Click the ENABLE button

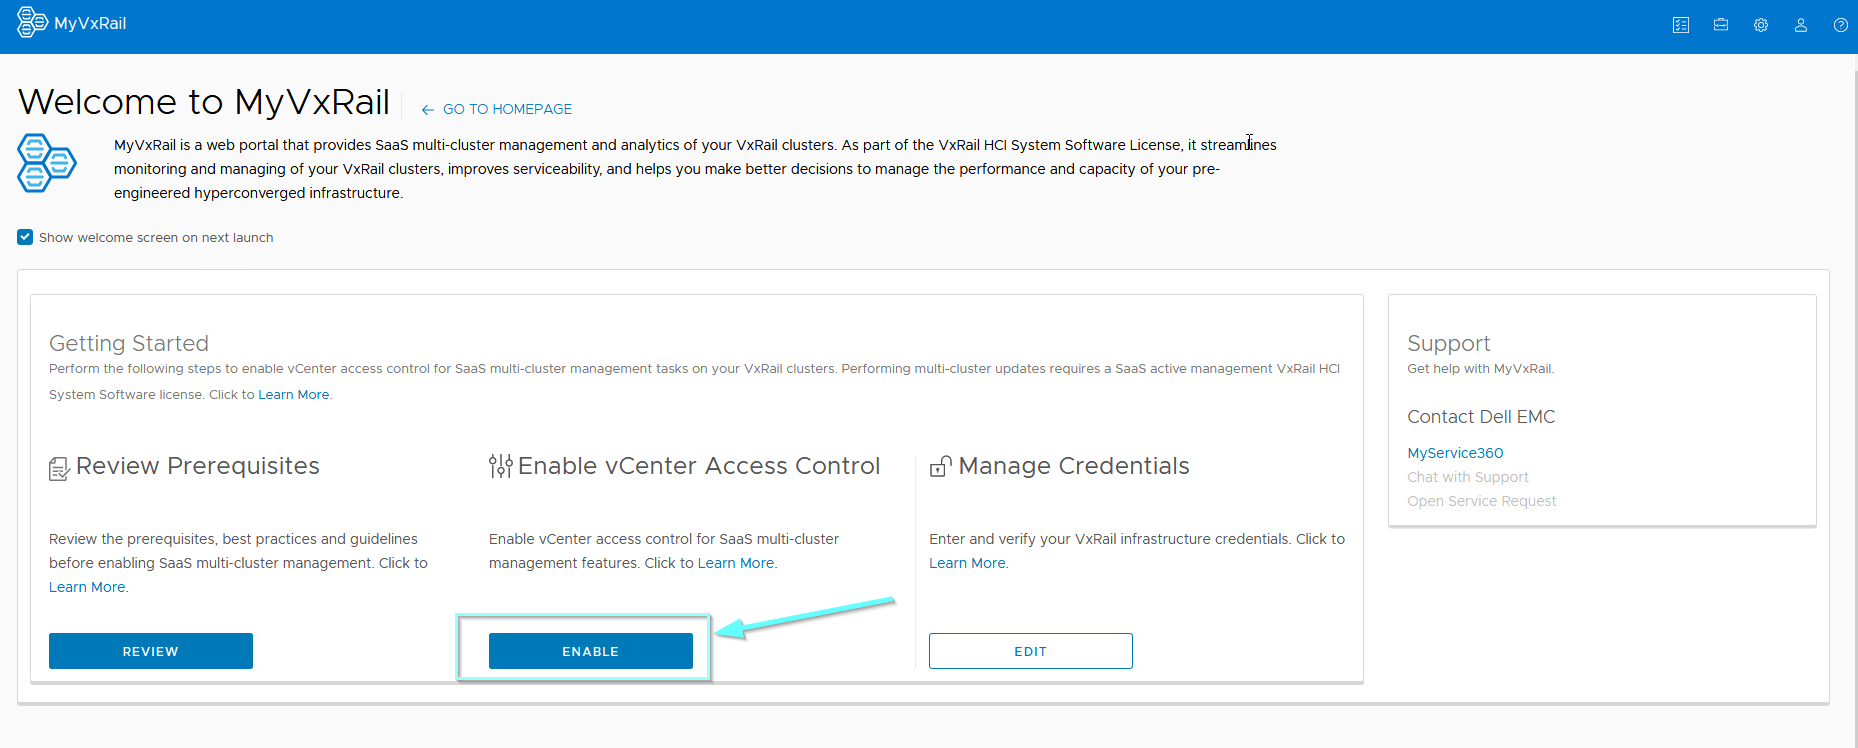(591, 651)
